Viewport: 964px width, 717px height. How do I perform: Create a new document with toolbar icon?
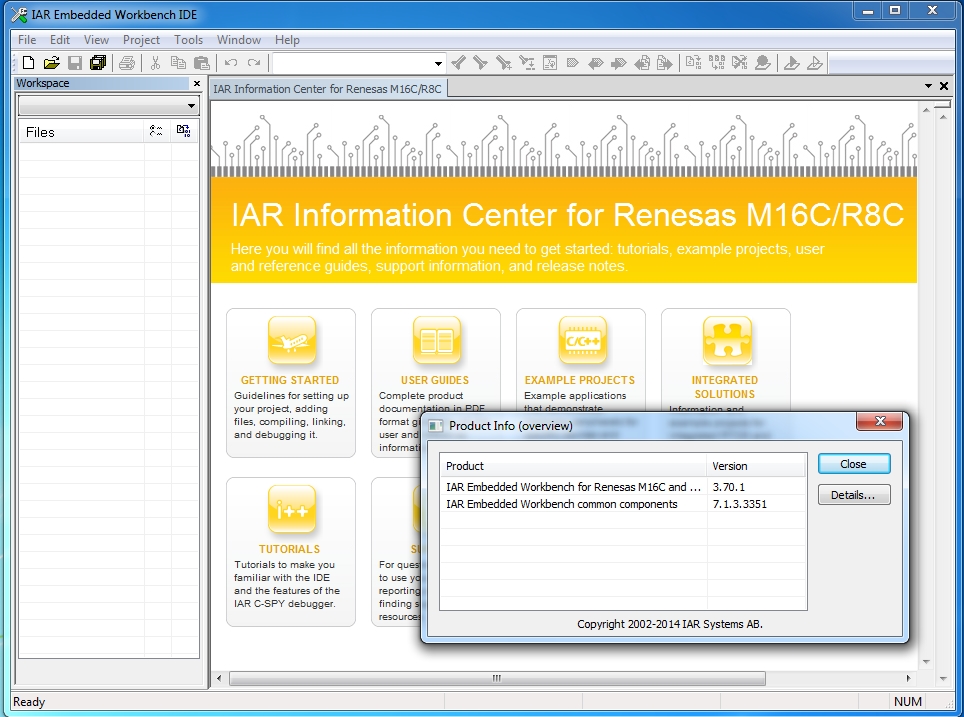pos(28,63)
